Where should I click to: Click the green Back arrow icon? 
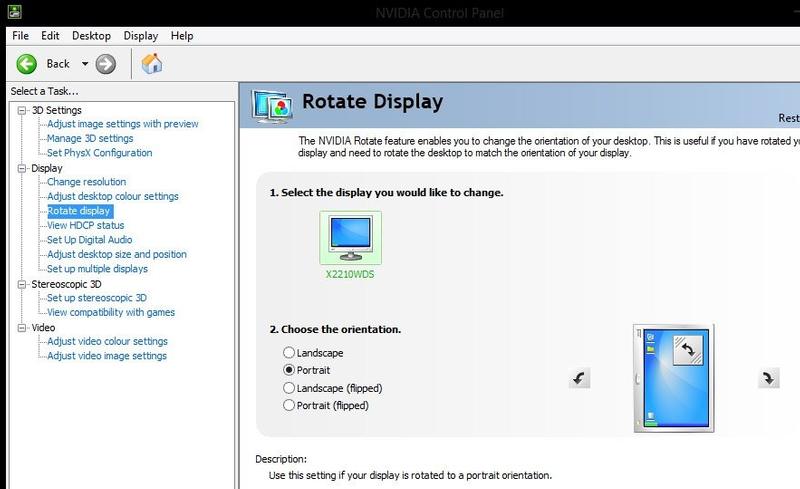coord(27,64)
